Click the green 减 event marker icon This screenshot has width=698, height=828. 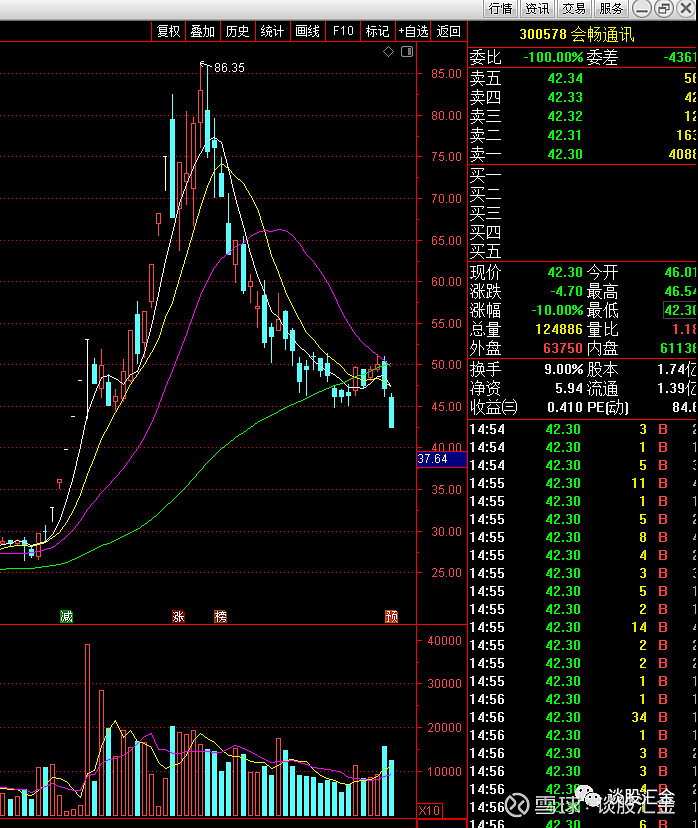click(67, 616)
